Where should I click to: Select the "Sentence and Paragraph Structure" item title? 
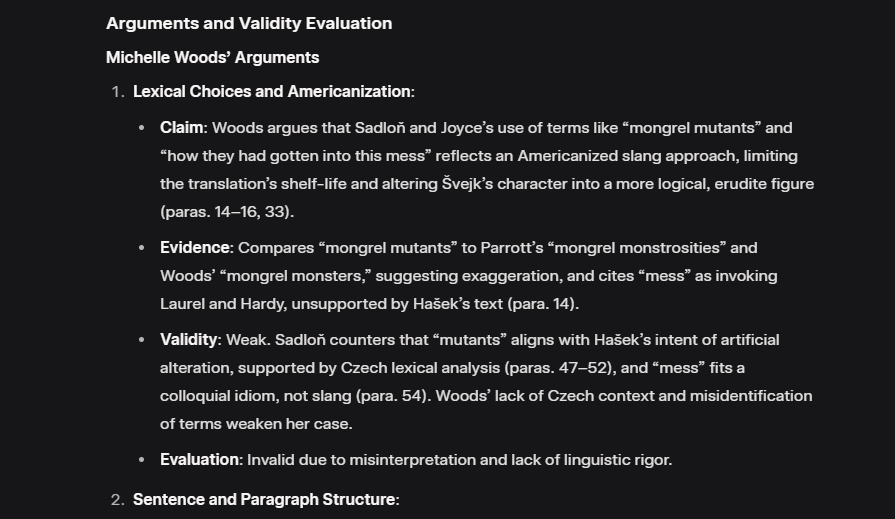pos(263,499)
